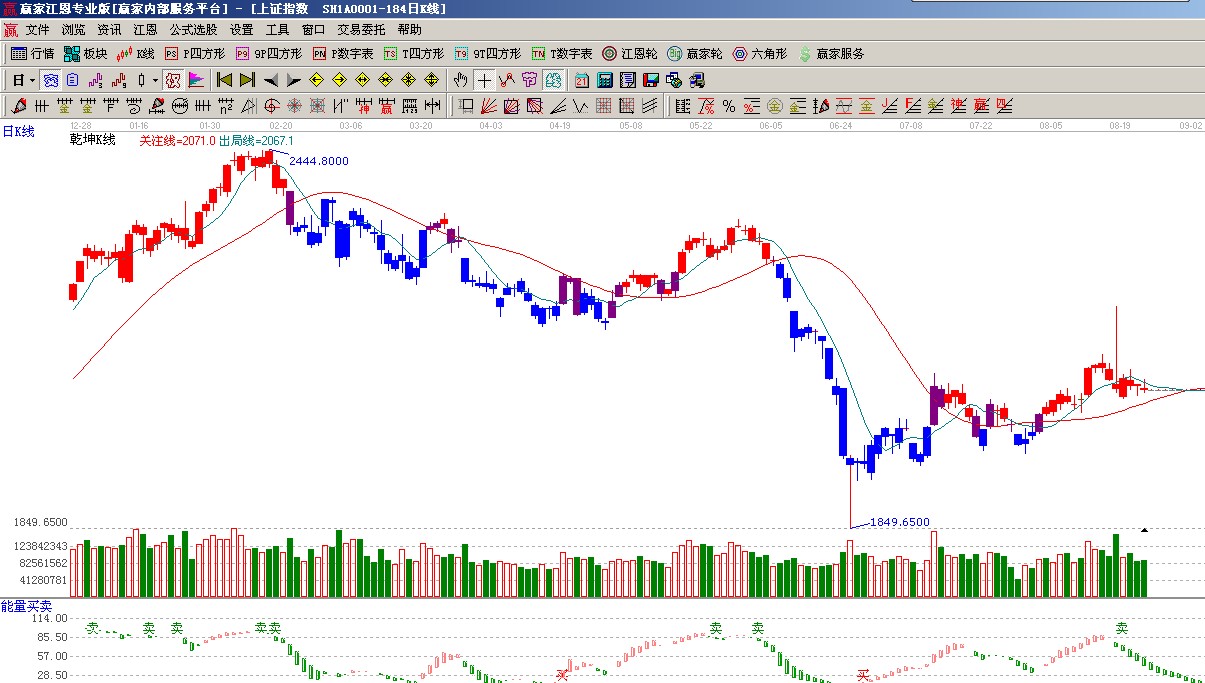This screenshot has width=1205, height=683.
Task: Toggle the highlighted 乾坤 indicator toolbar button
Action: (172, 80)
